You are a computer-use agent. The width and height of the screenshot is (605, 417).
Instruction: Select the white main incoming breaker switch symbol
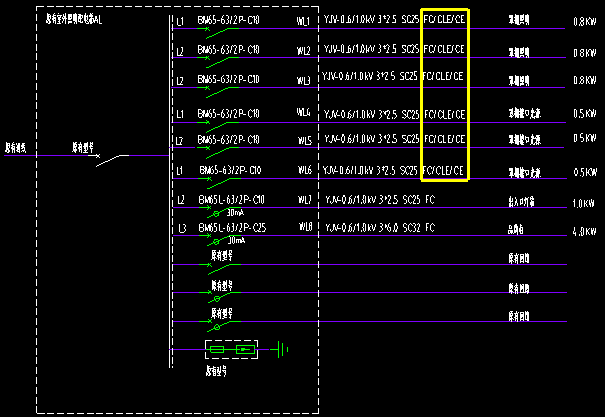112,160
